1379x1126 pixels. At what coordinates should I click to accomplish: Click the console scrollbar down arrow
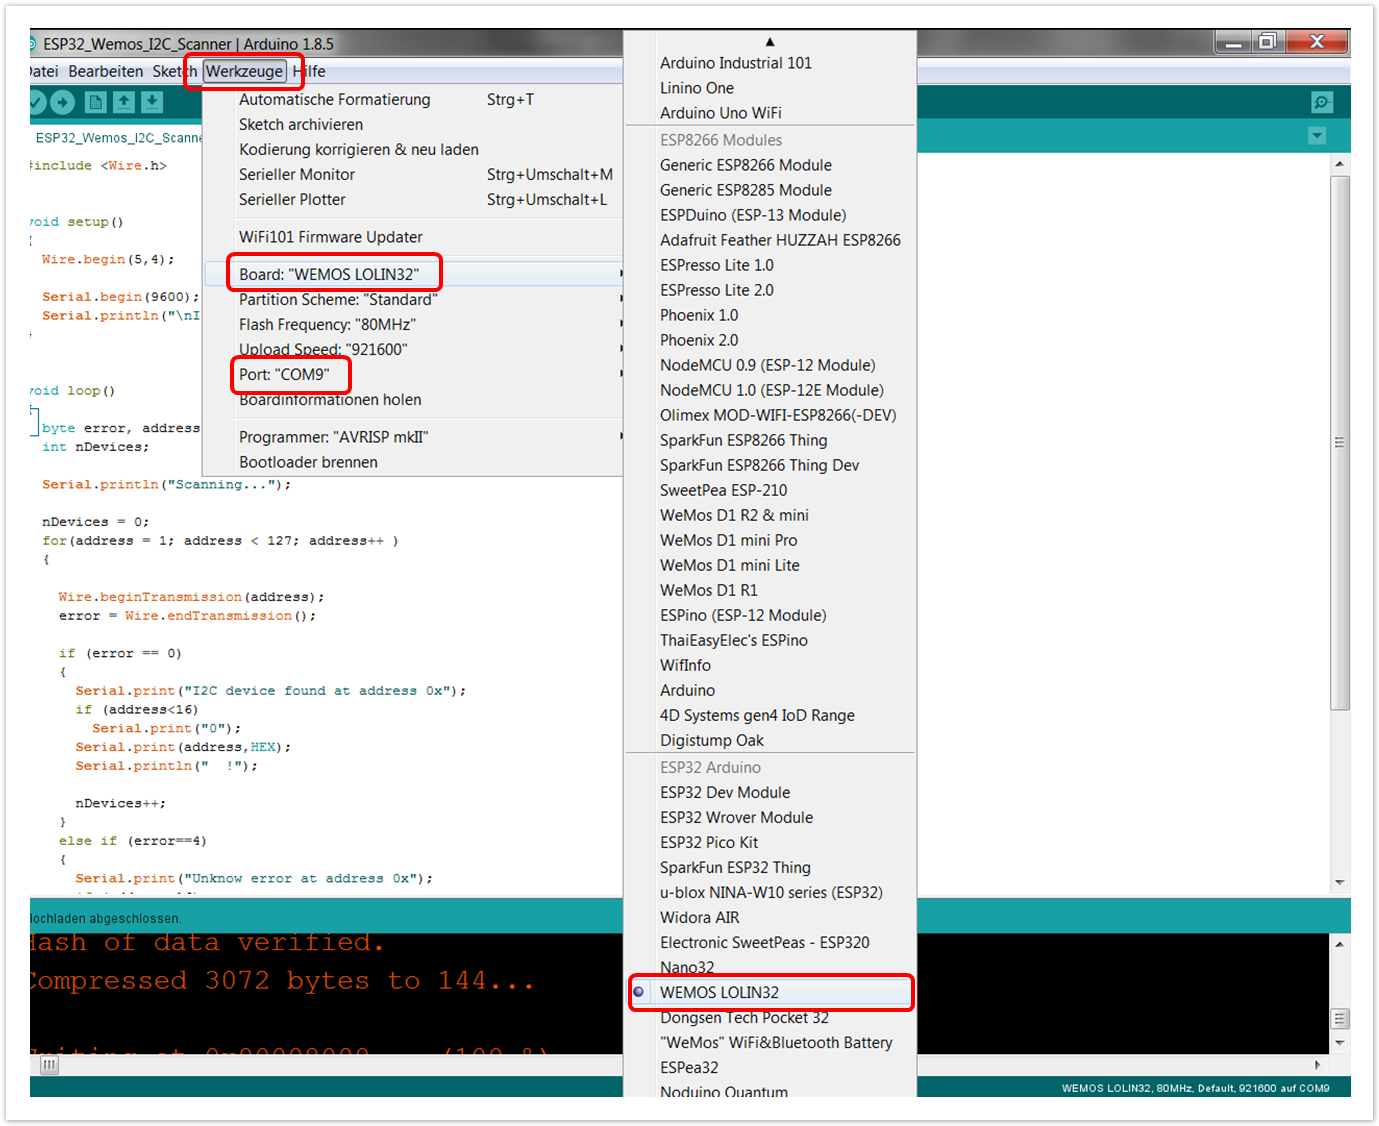click(x=1340, y=1043)
